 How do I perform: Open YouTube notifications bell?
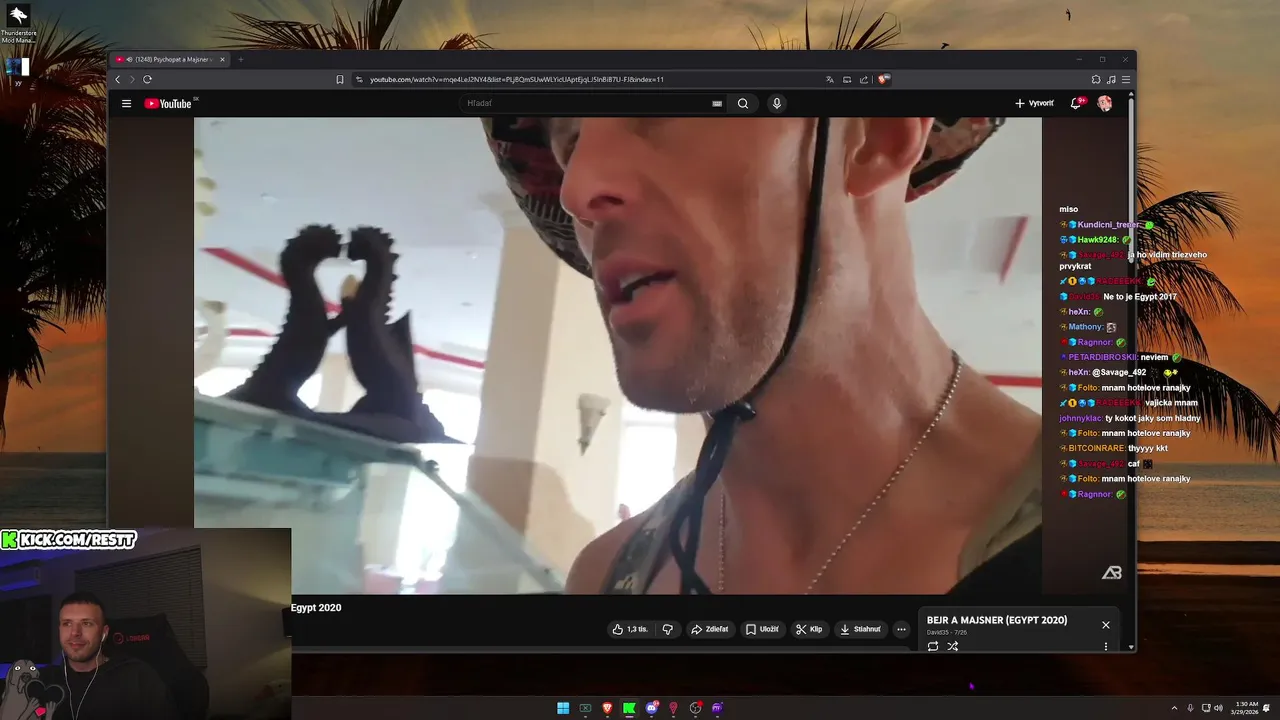click(1076, 103)
